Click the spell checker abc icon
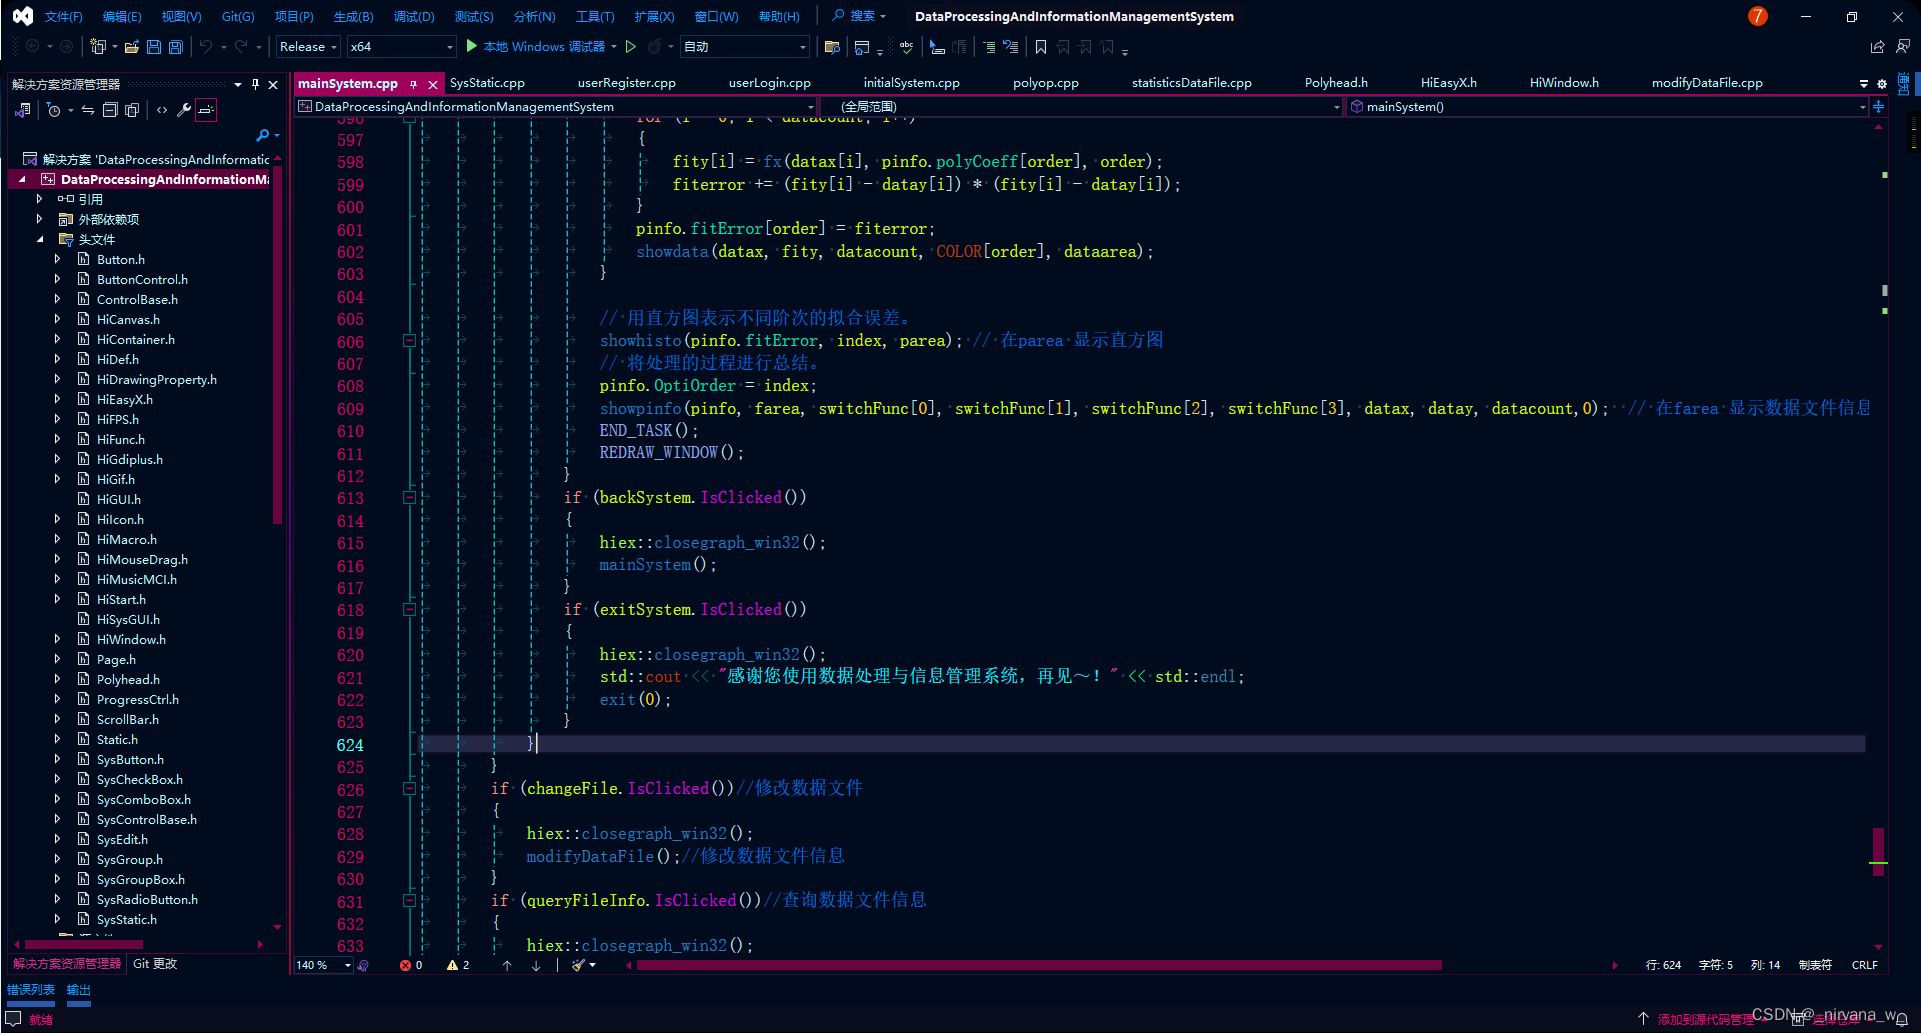Image resolution: width=1921 pixels, height=1033 pixels. 906,47
